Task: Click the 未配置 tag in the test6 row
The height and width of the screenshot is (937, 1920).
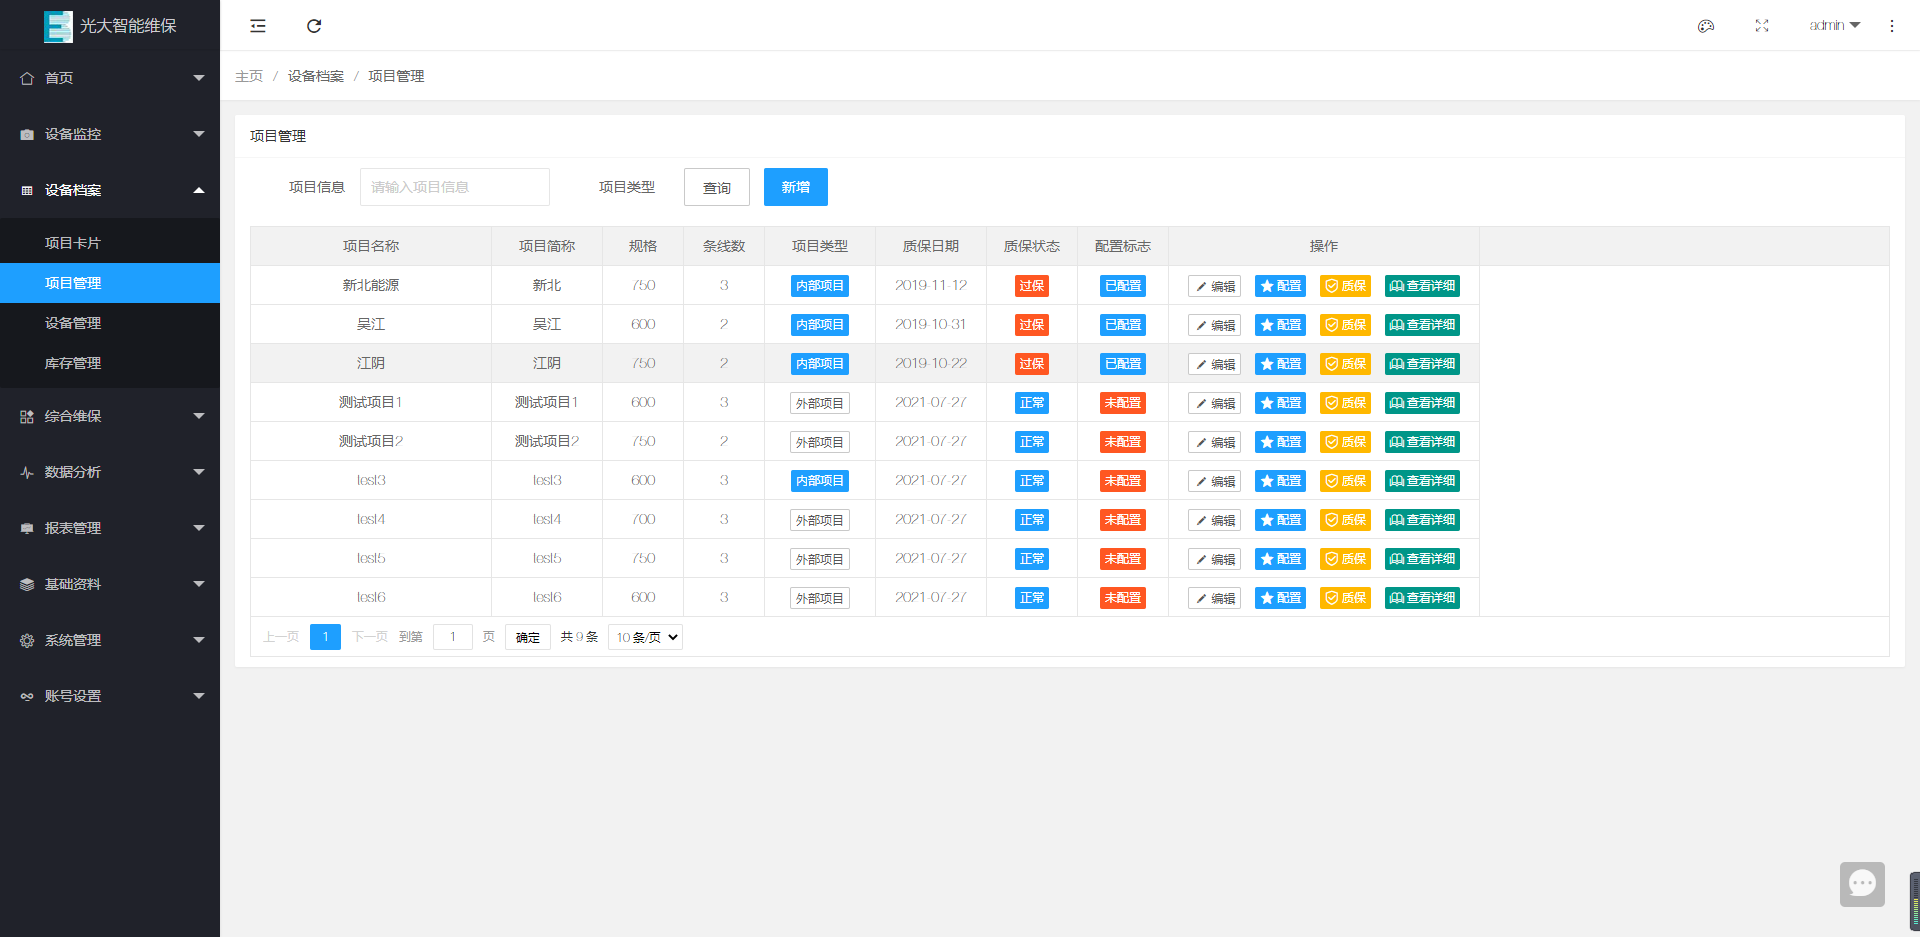Action: click(1123, 598)
